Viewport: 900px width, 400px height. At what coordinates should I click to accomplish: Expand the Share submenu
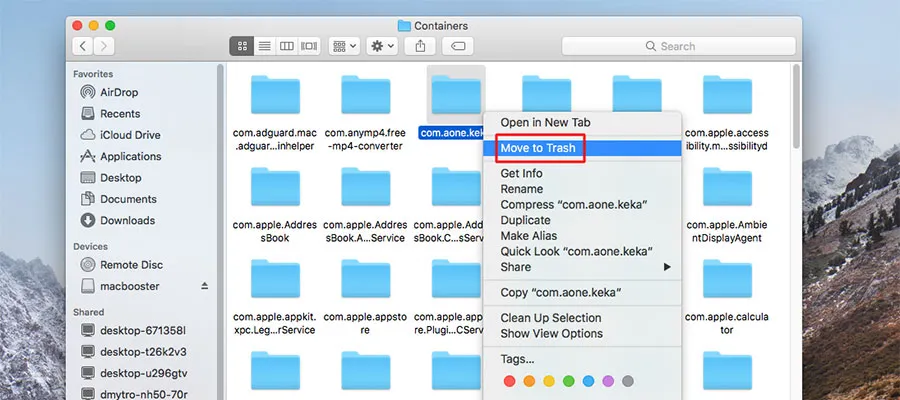[582, 267]
